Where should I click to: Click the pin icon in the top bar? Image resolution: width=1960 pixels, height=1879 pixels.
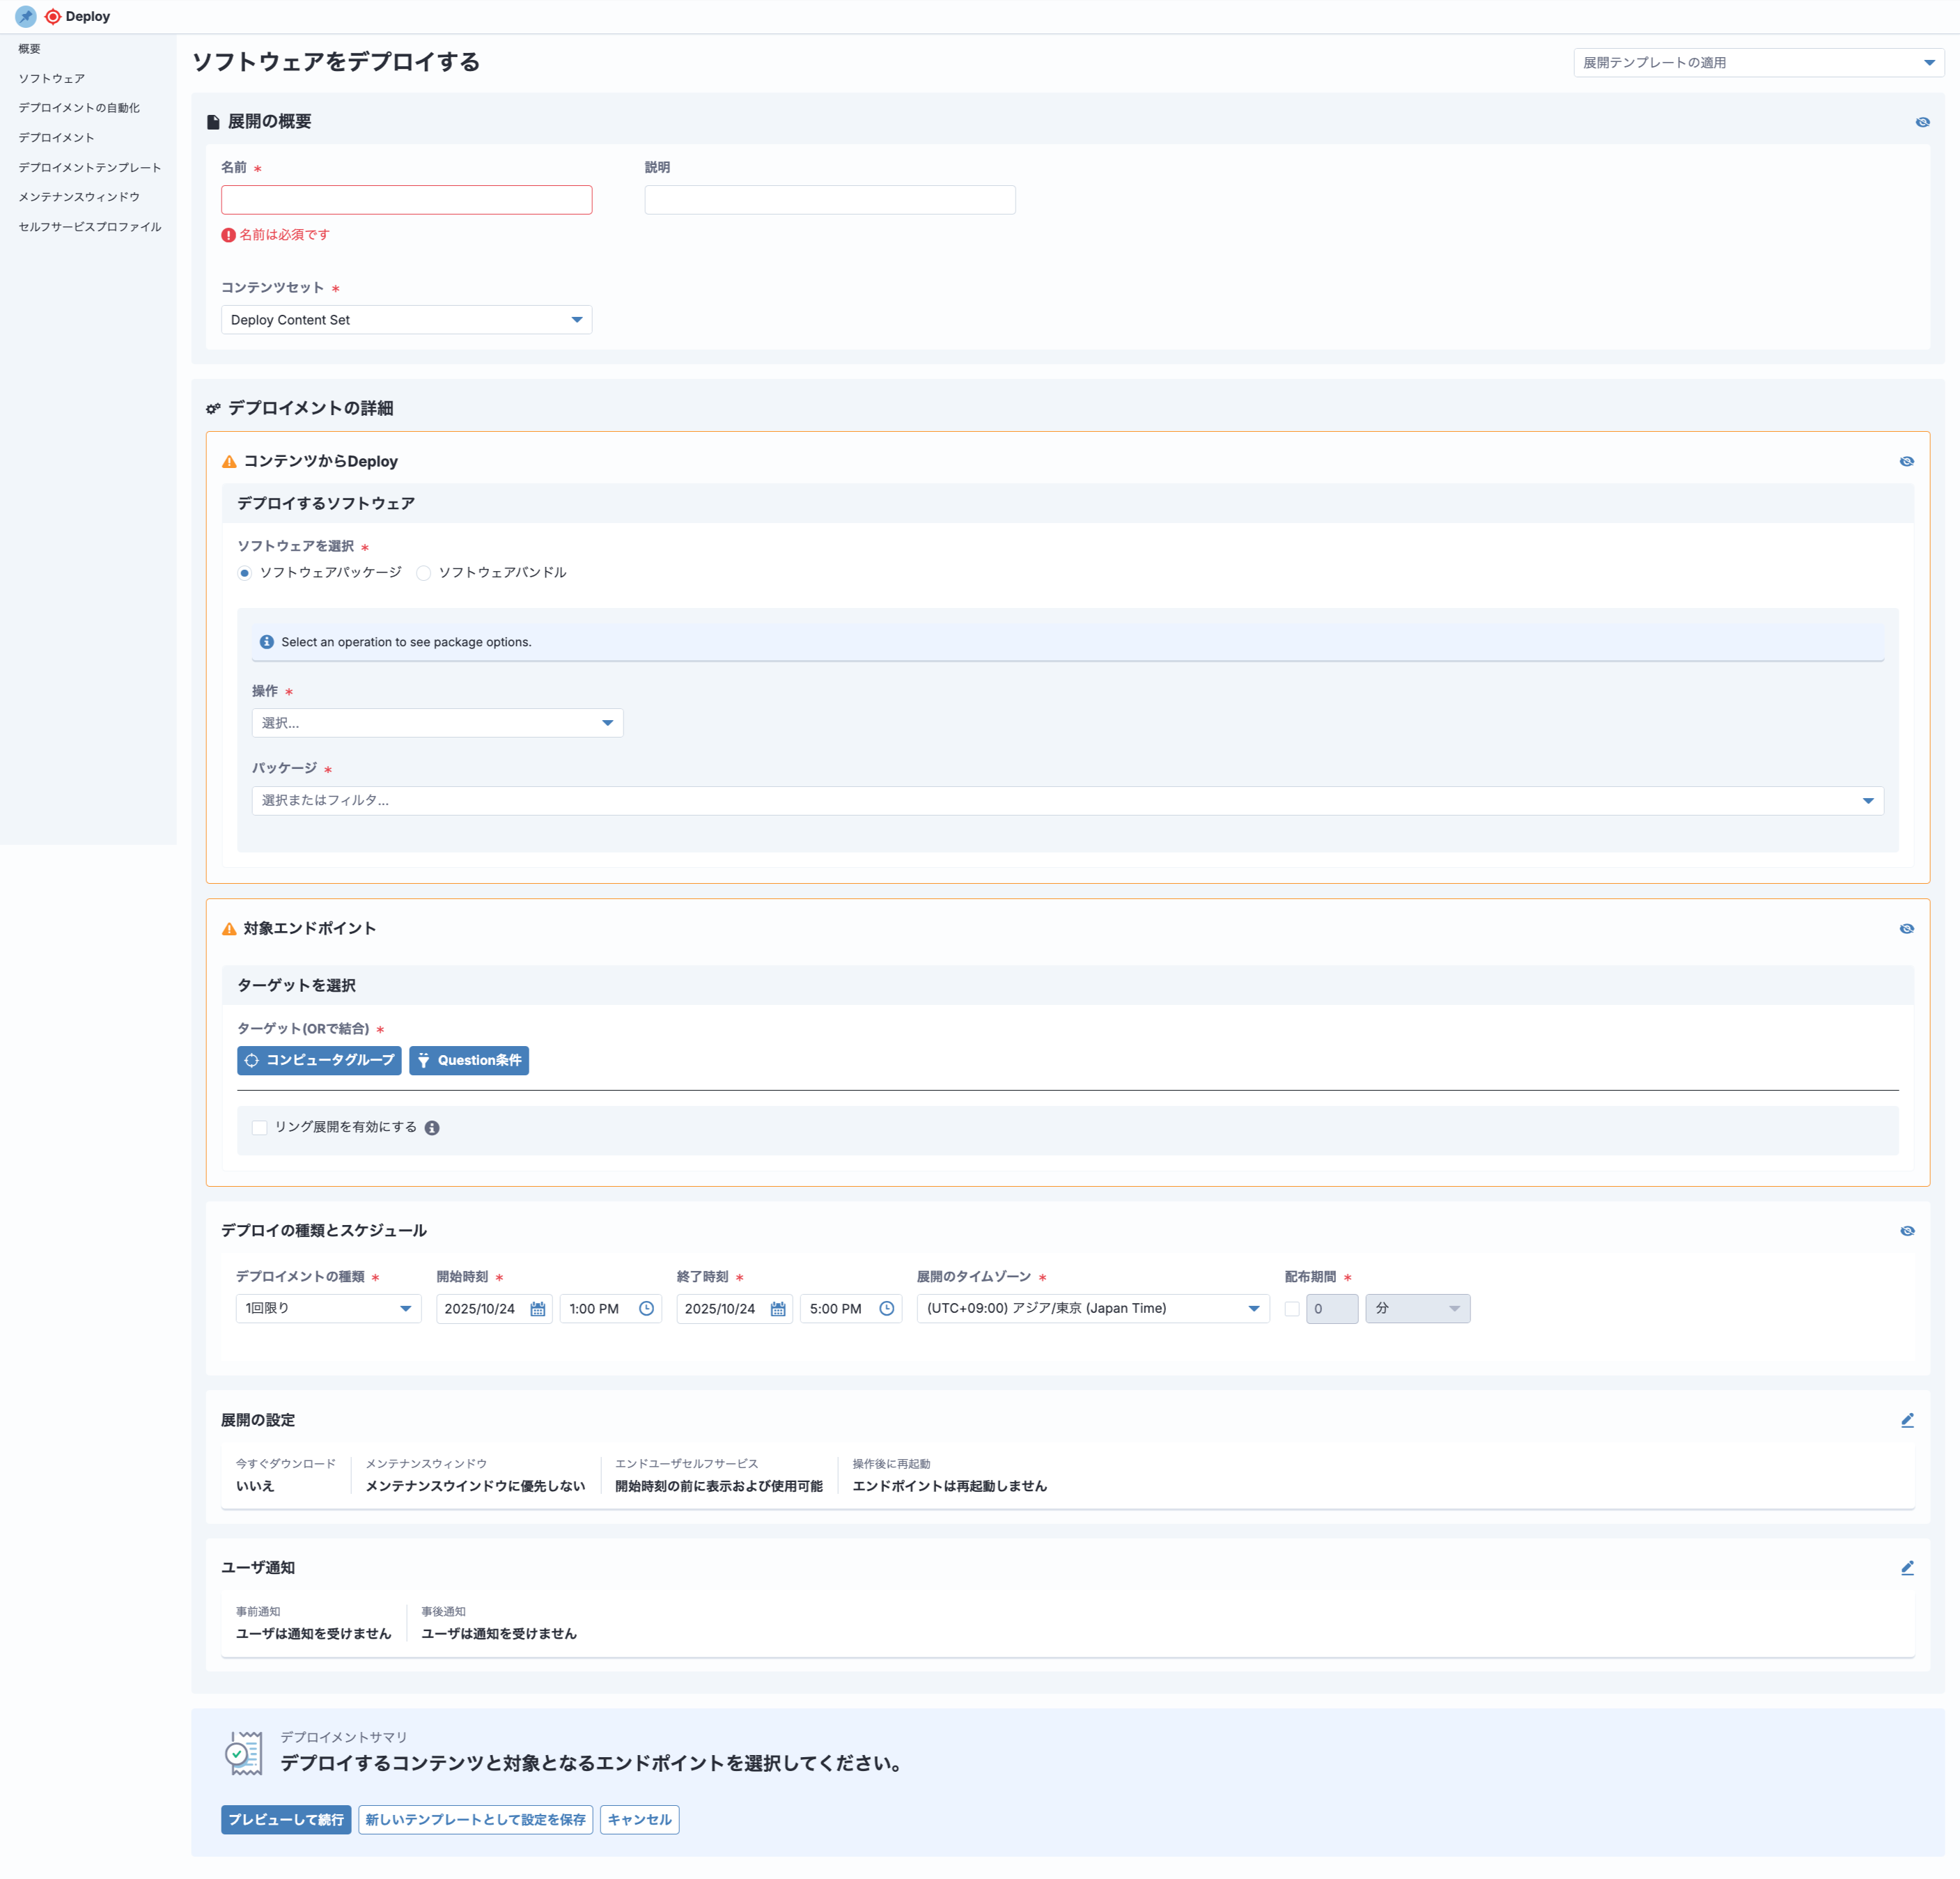coord(26,16)
